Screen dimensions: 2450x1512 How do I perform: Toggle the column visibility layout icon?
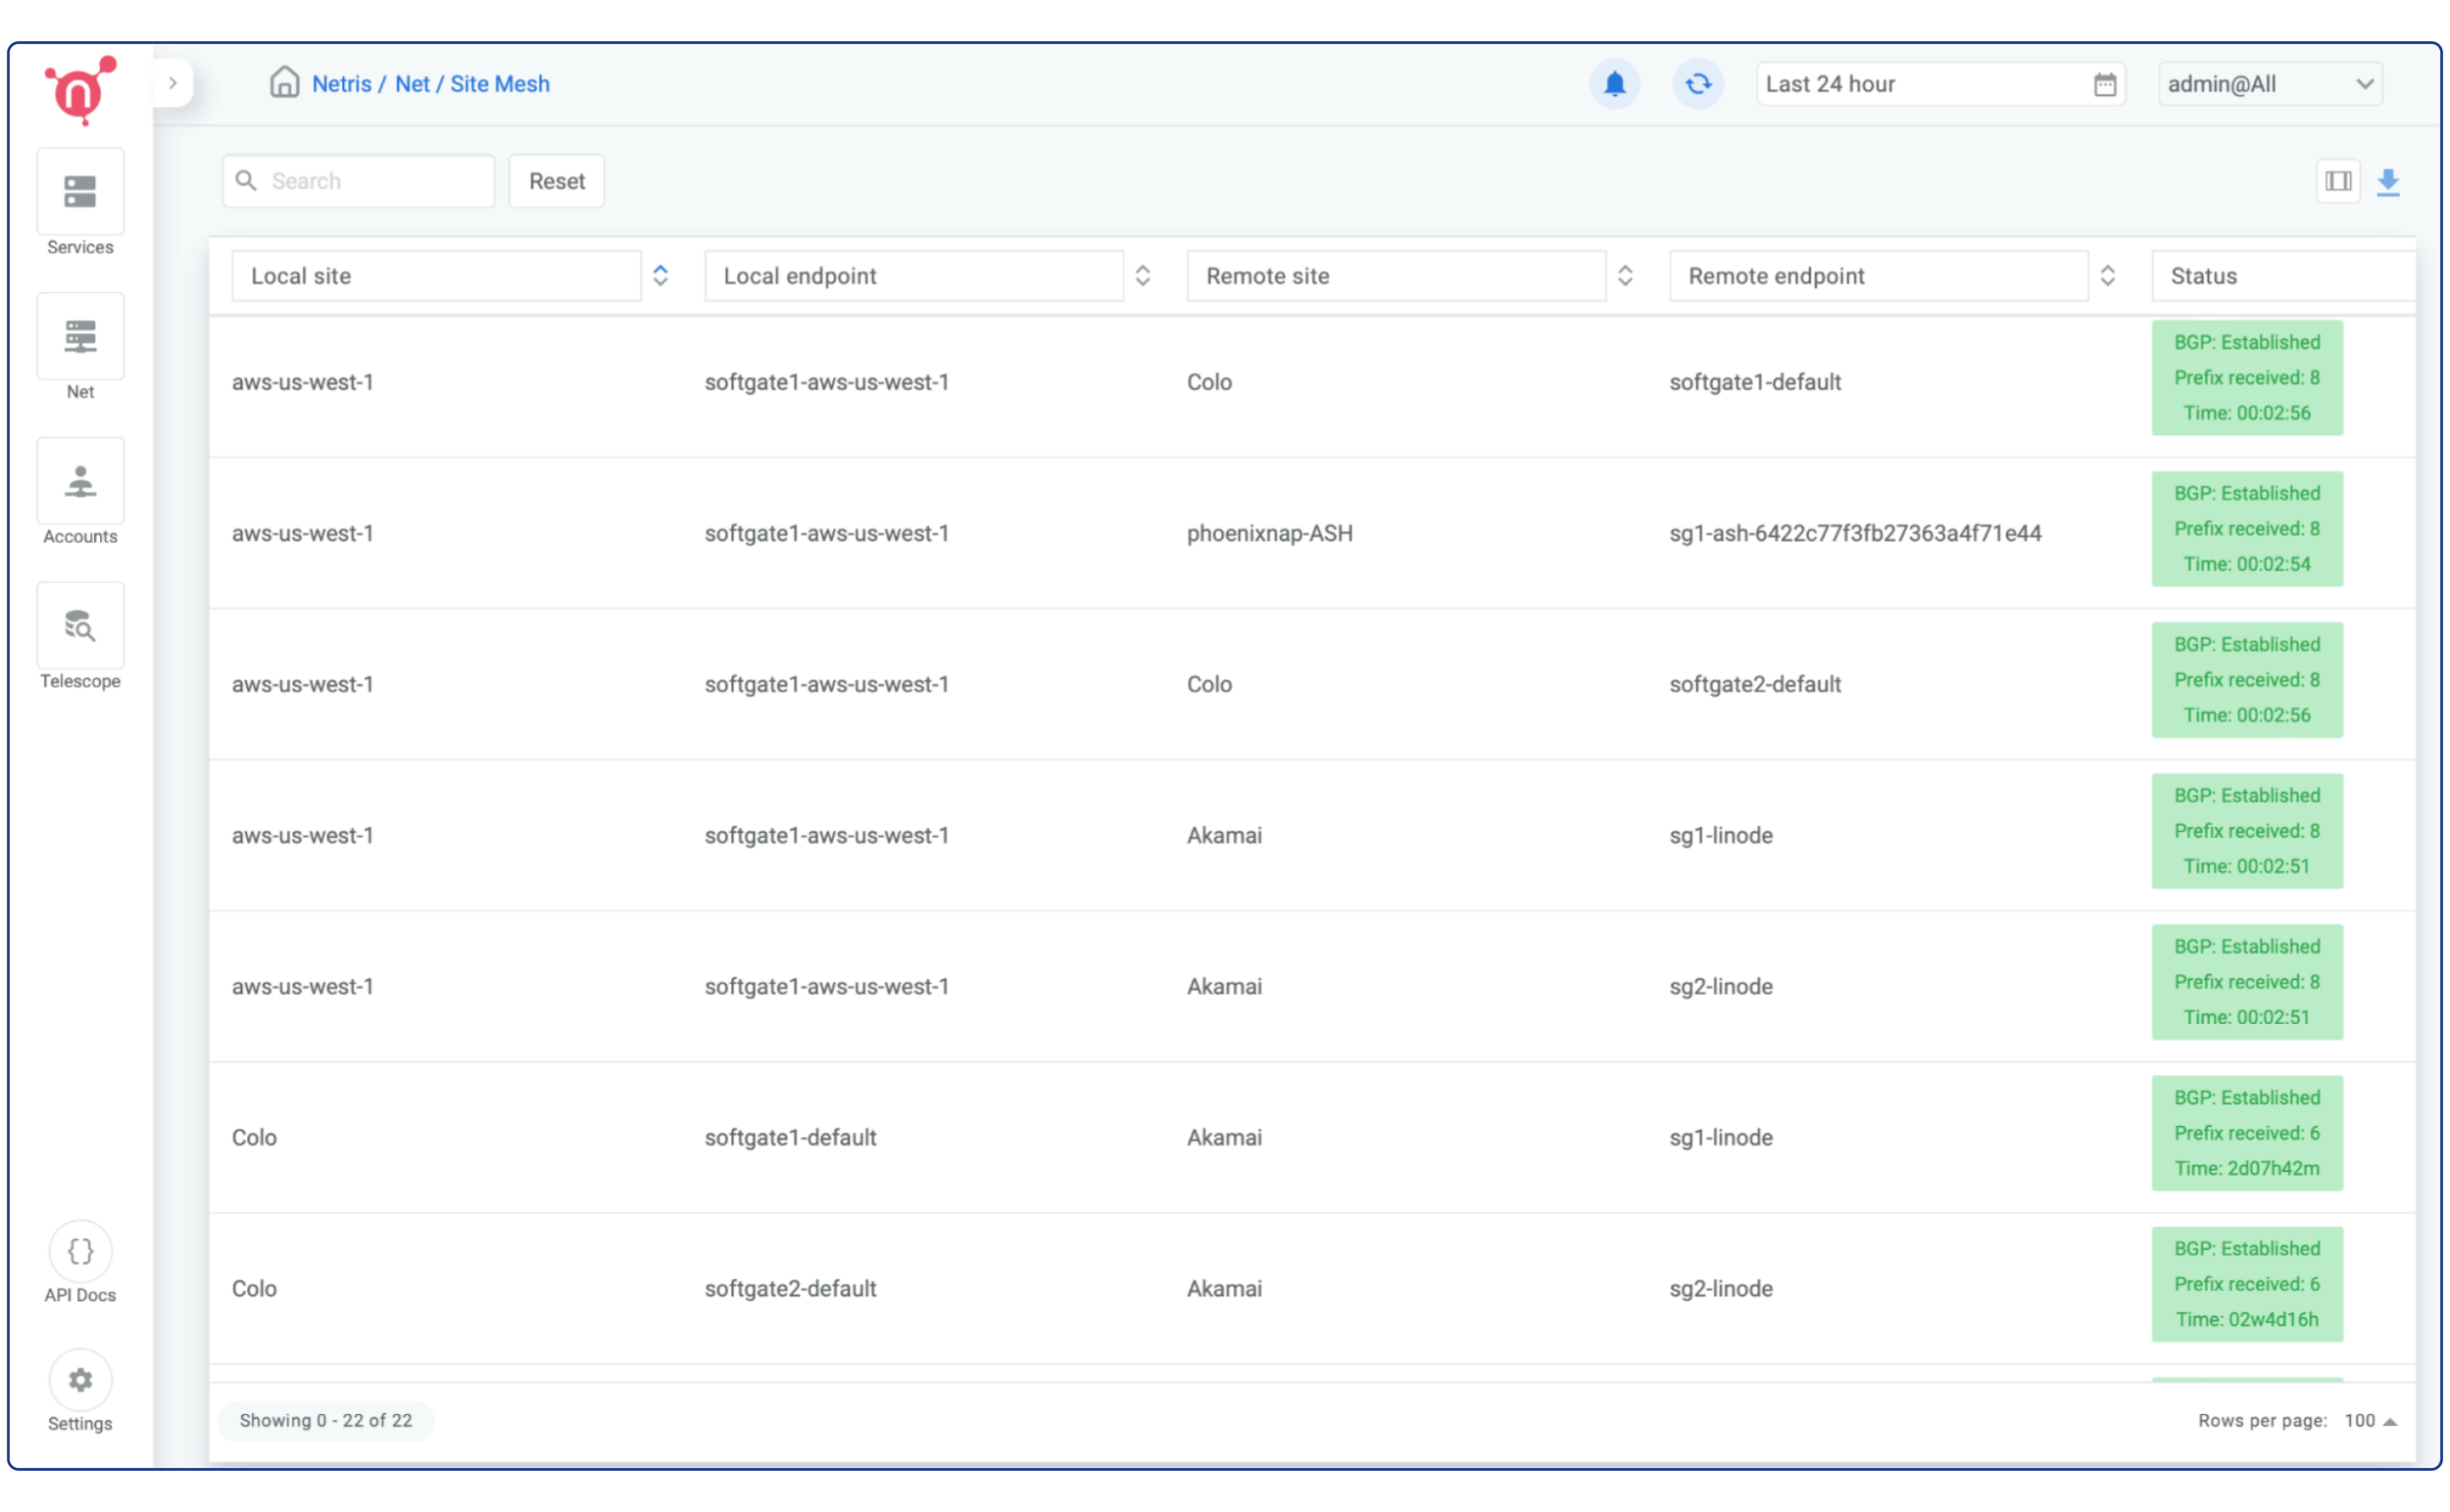coord(2338,180)
